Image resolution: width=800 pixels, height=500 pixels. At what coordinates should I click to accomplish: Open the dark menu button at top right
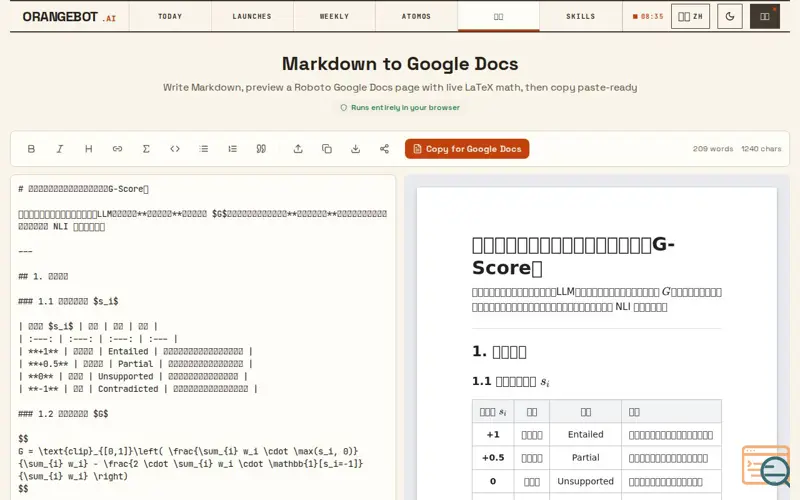pyautogui.click(x=765, y=16)
